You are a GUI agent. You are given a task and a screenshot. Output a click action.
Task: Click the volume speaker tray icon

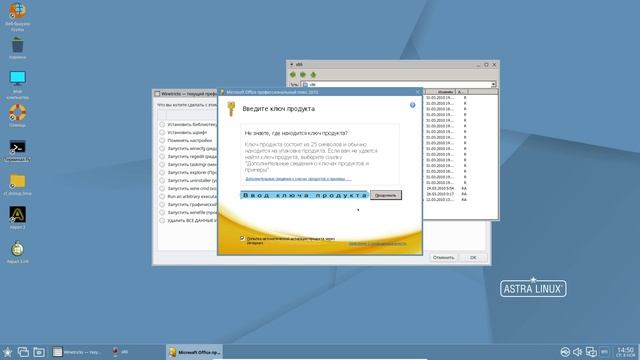click(578, 352)
